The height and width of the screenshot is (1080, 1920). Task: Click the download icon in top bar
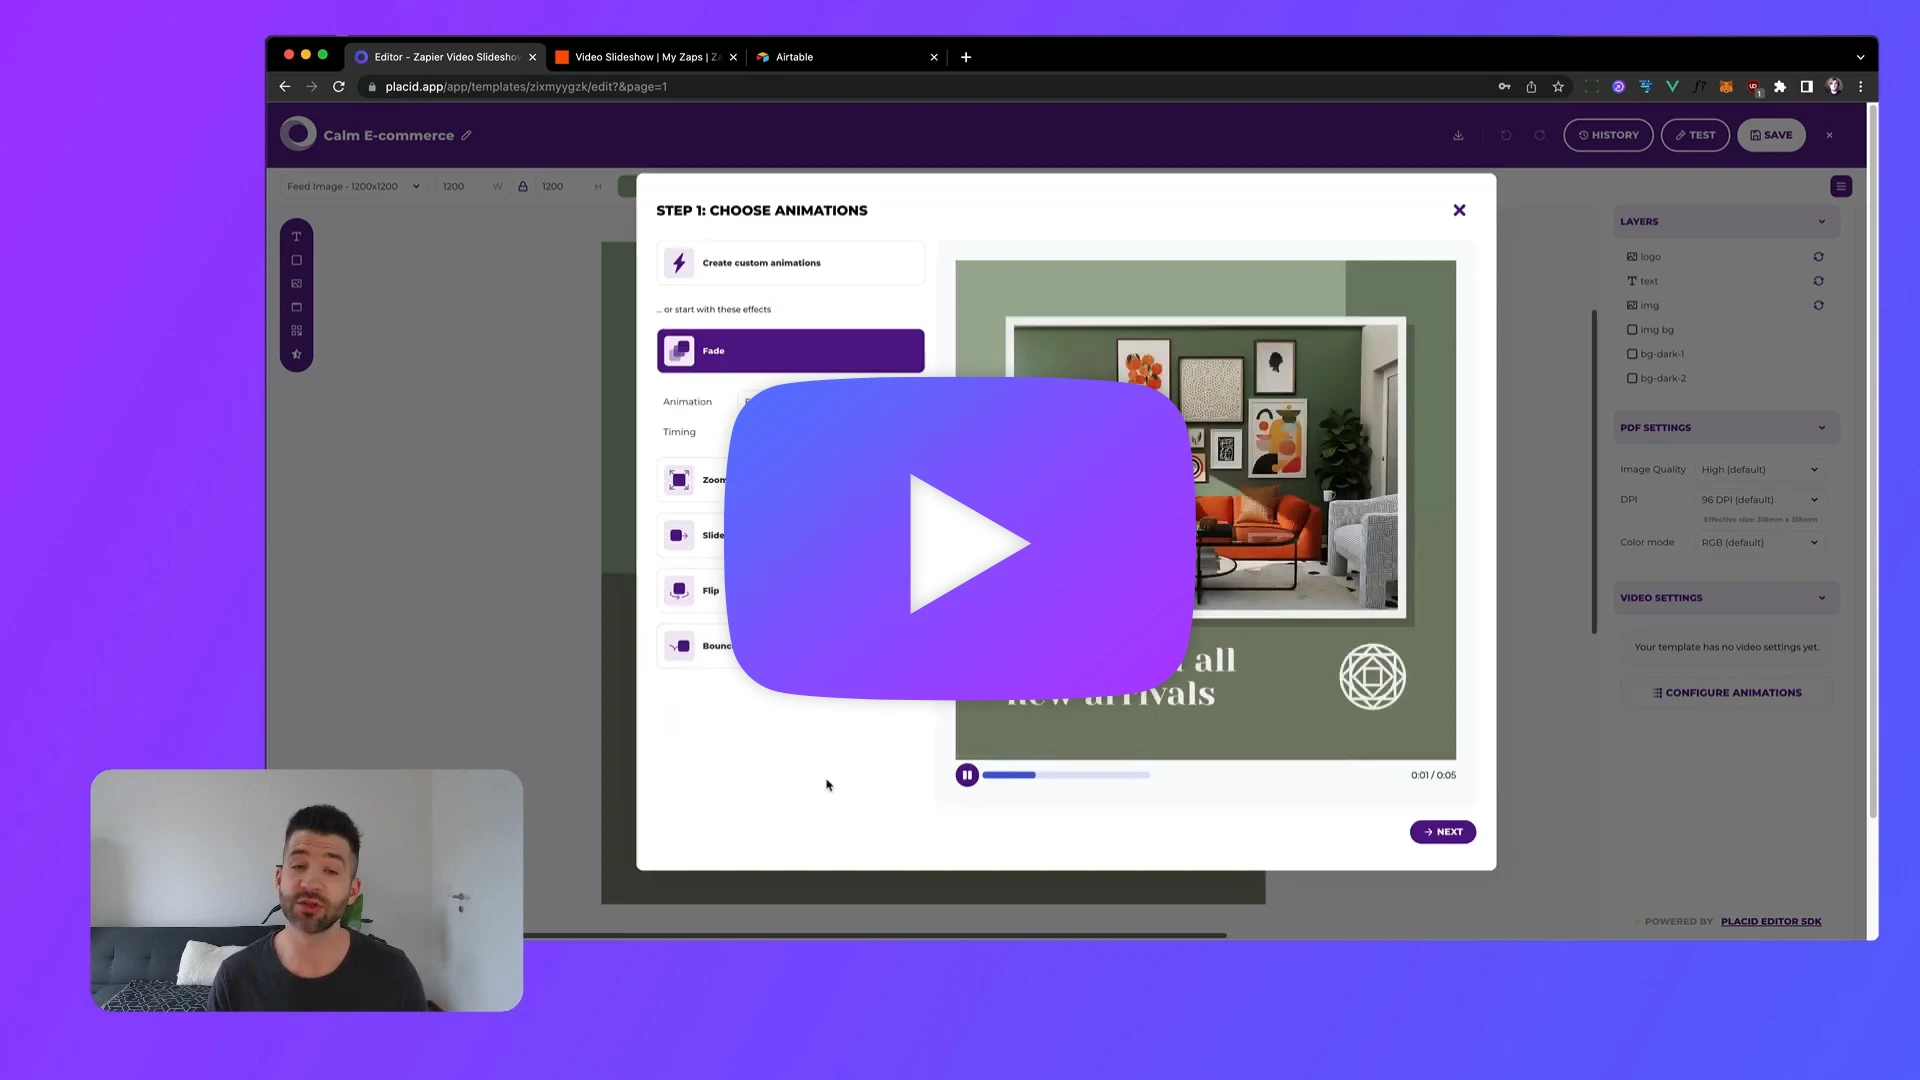tap(1458, 135)
